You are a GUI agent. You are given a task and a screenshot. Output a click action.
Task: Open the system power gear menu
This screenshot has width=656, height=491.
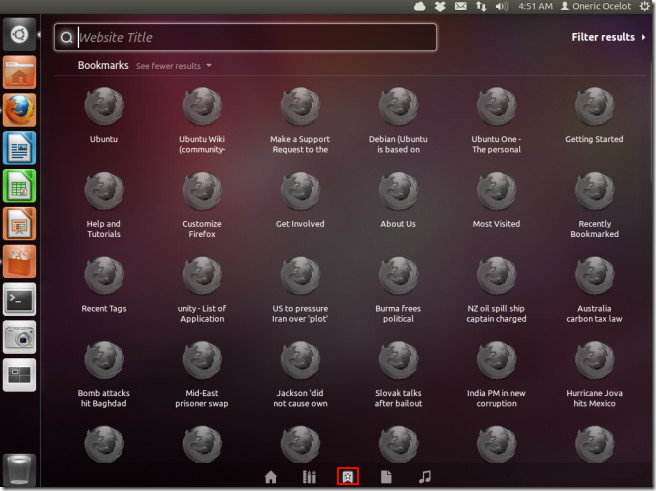[x=645, y=6]
